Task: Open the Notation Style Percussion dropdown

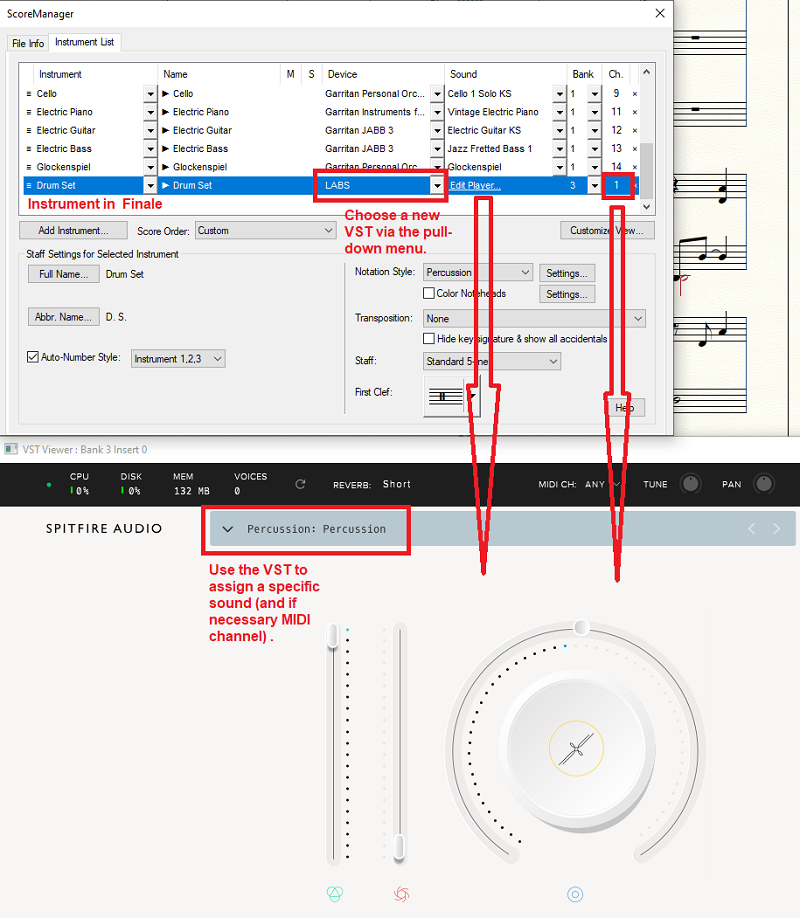Action: (478, 272)
